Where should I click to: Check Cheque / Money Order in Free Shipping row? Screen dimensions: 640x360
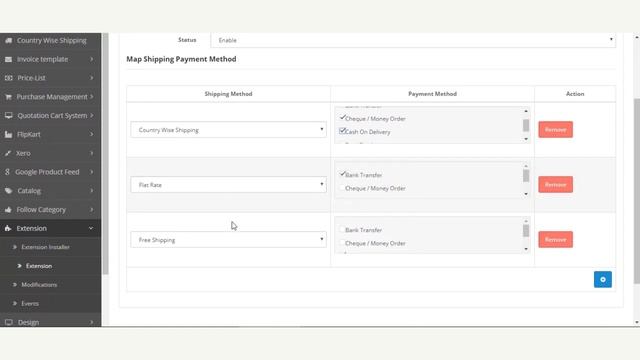pyautogui.click(x=342, y=243)
